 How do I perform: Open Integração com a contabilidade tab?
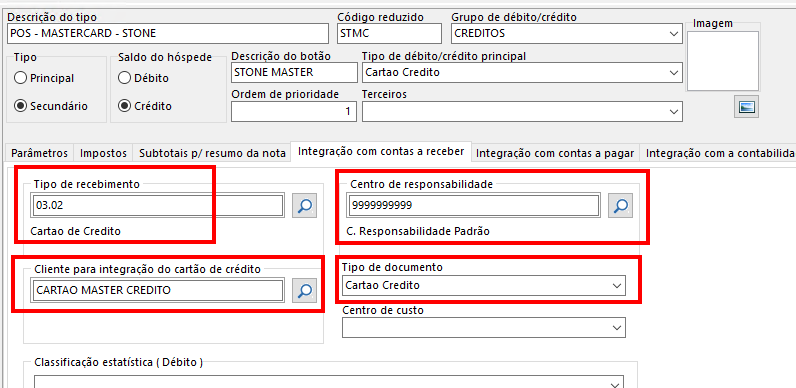click(718, 153)
